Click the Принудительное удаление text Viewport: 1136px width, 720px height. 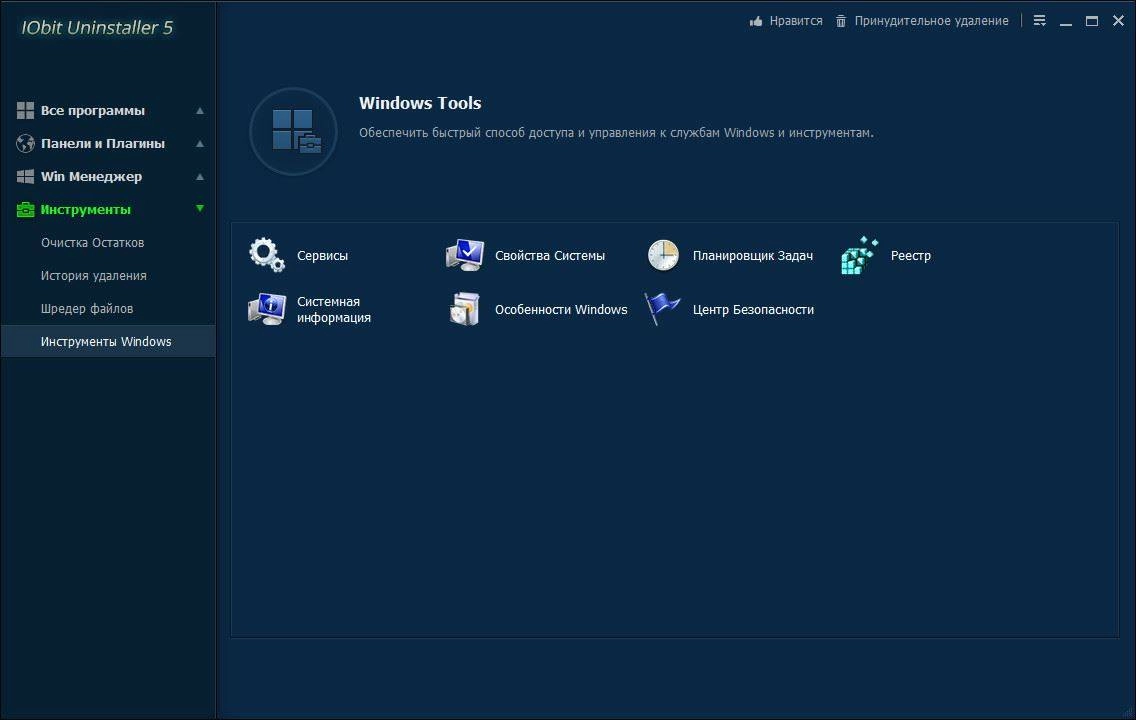pos(932,21)
